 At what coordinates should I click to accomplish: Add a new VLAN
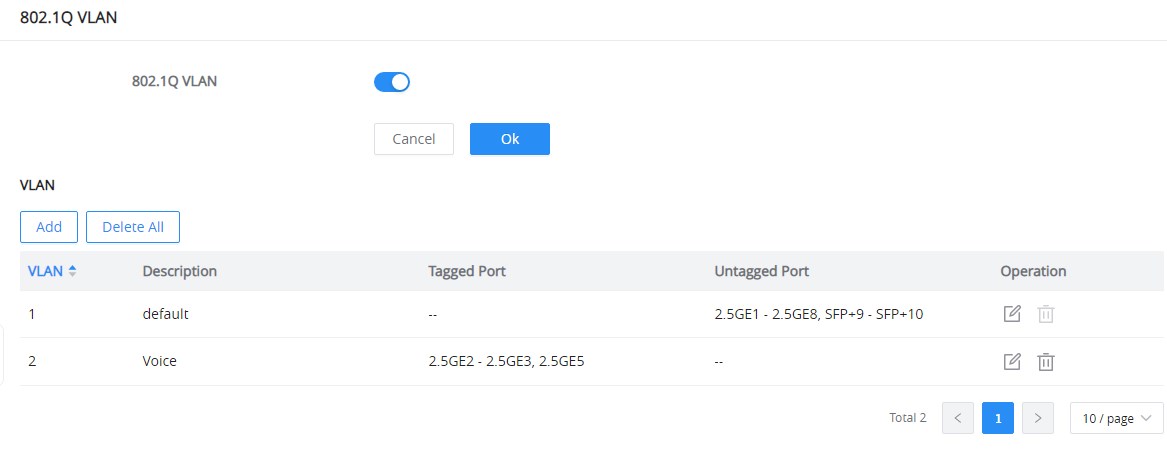coord(49,227)
